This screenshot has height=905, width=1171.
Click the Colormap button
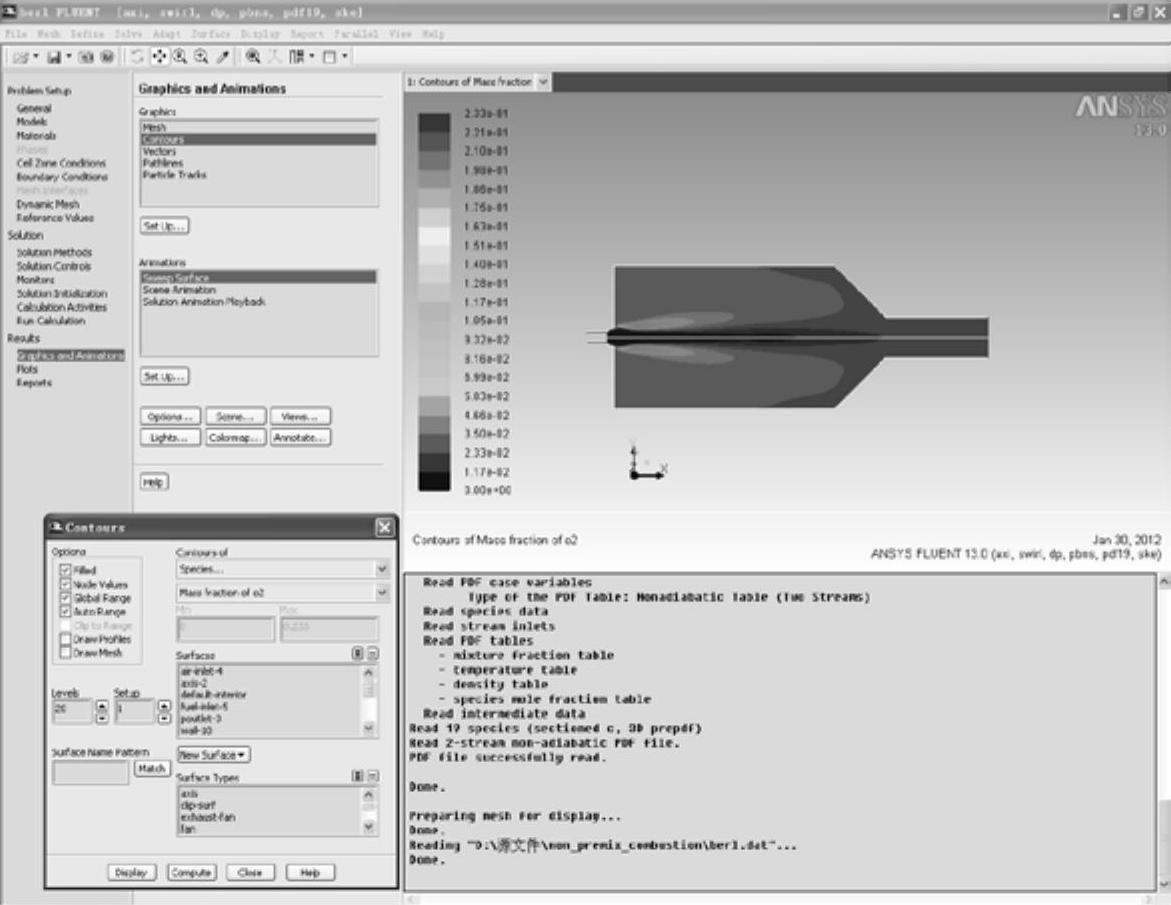(x=236, y=437)
